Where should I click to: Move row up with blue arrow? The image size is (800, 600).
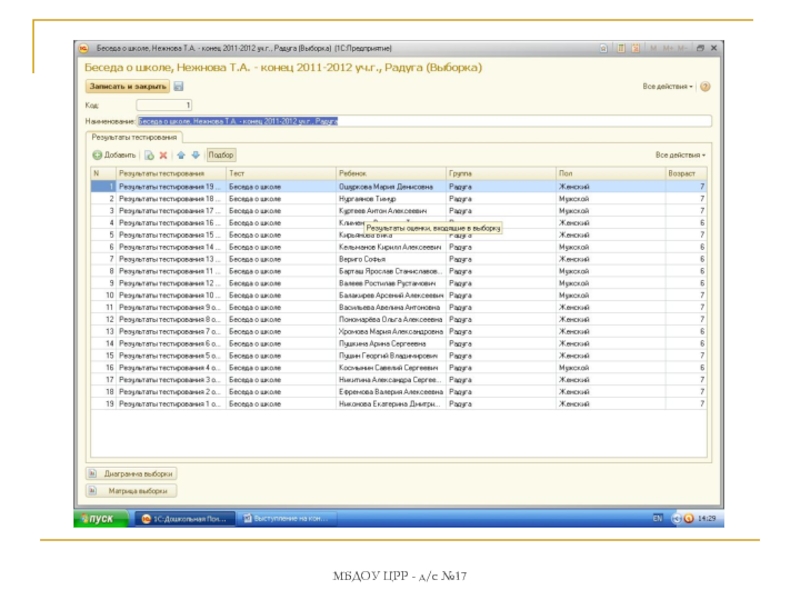(181, 155)
